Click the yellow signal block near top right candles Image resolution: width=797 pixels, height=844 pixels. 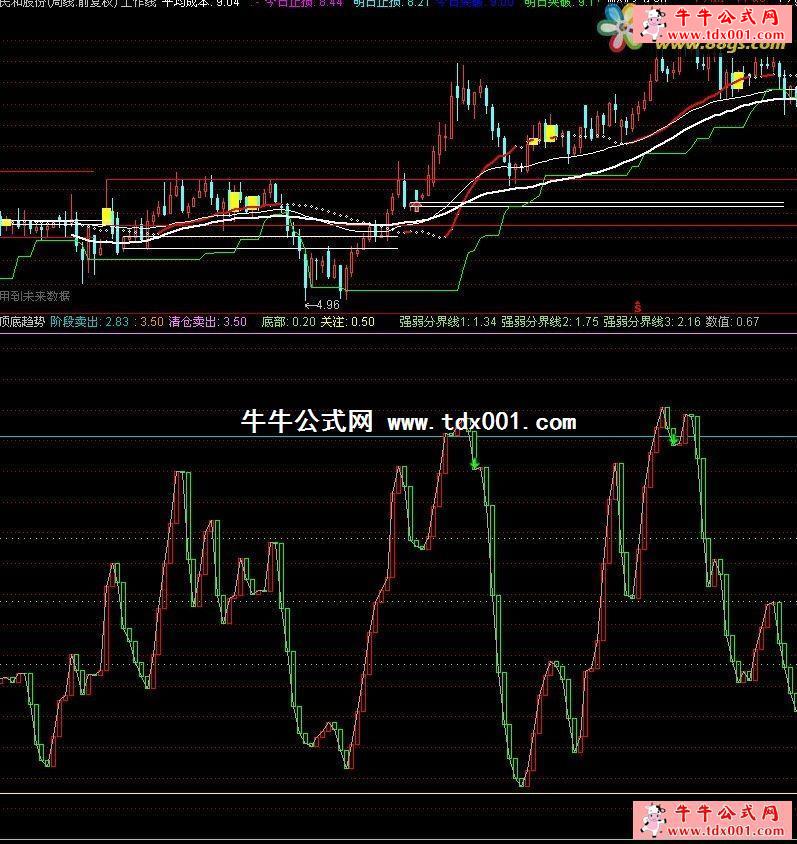737,80
